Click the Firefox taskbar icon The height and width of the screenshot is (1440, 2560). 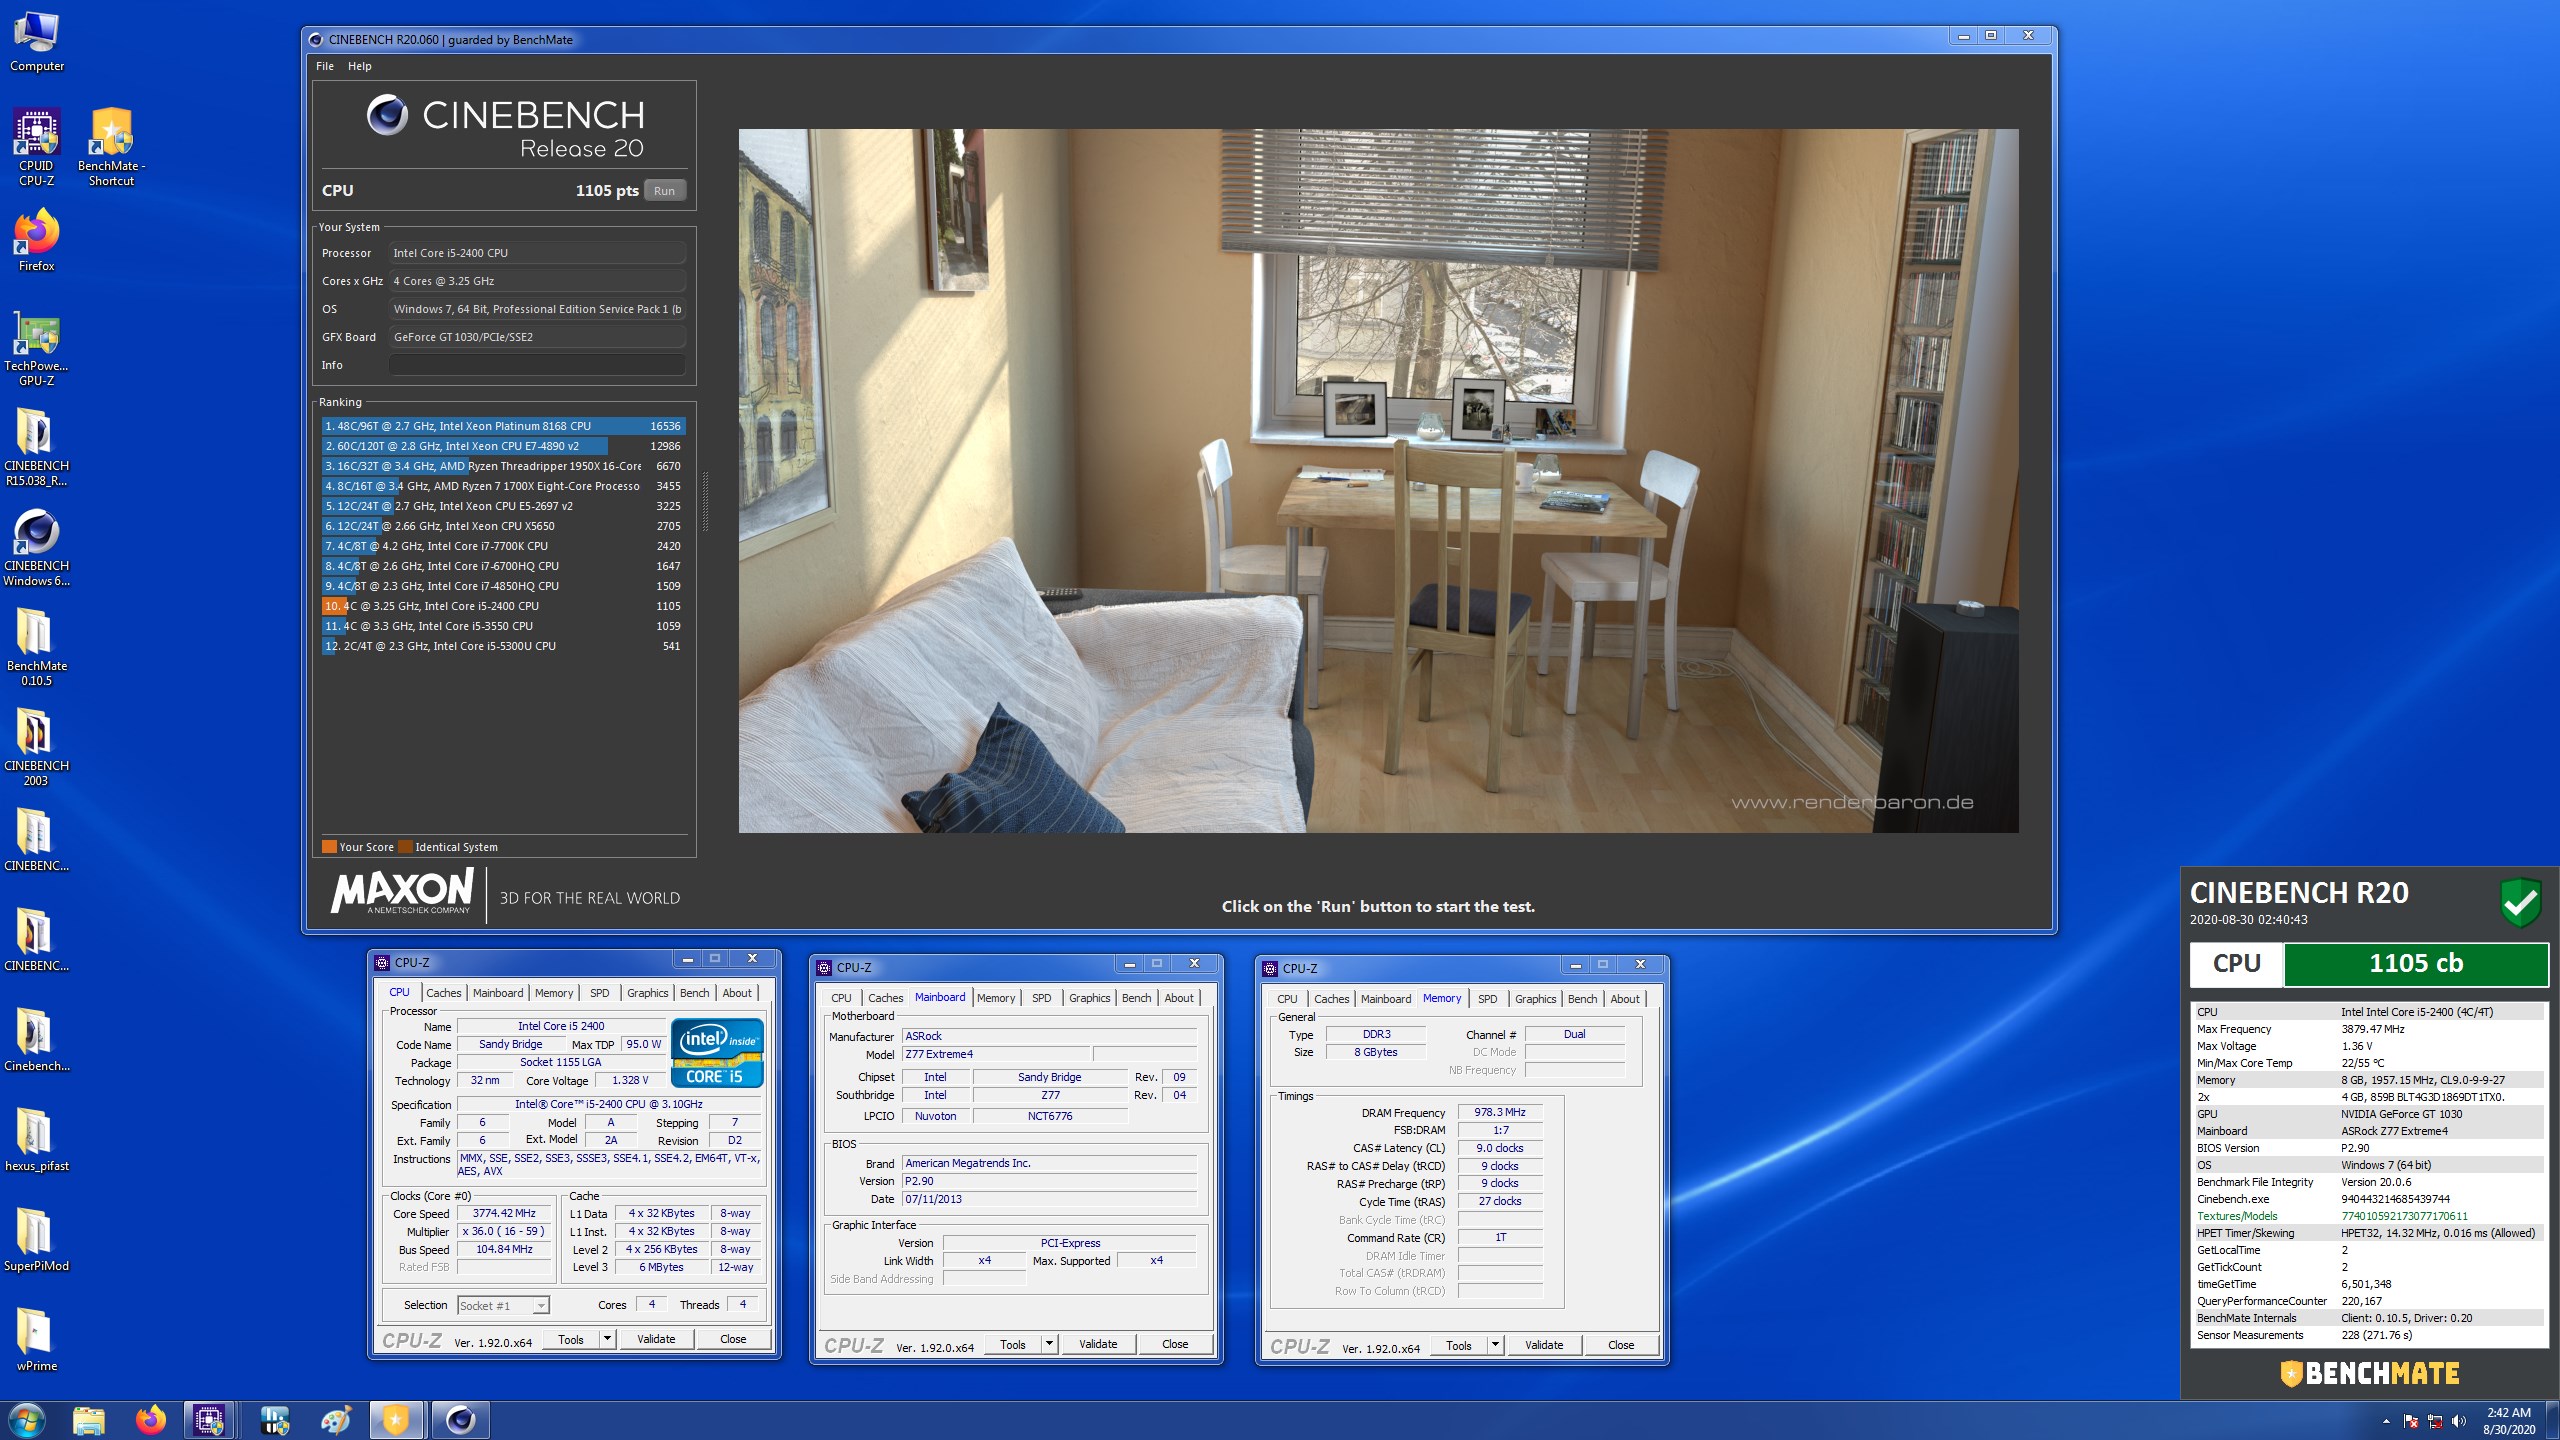tap(151, 1420)
